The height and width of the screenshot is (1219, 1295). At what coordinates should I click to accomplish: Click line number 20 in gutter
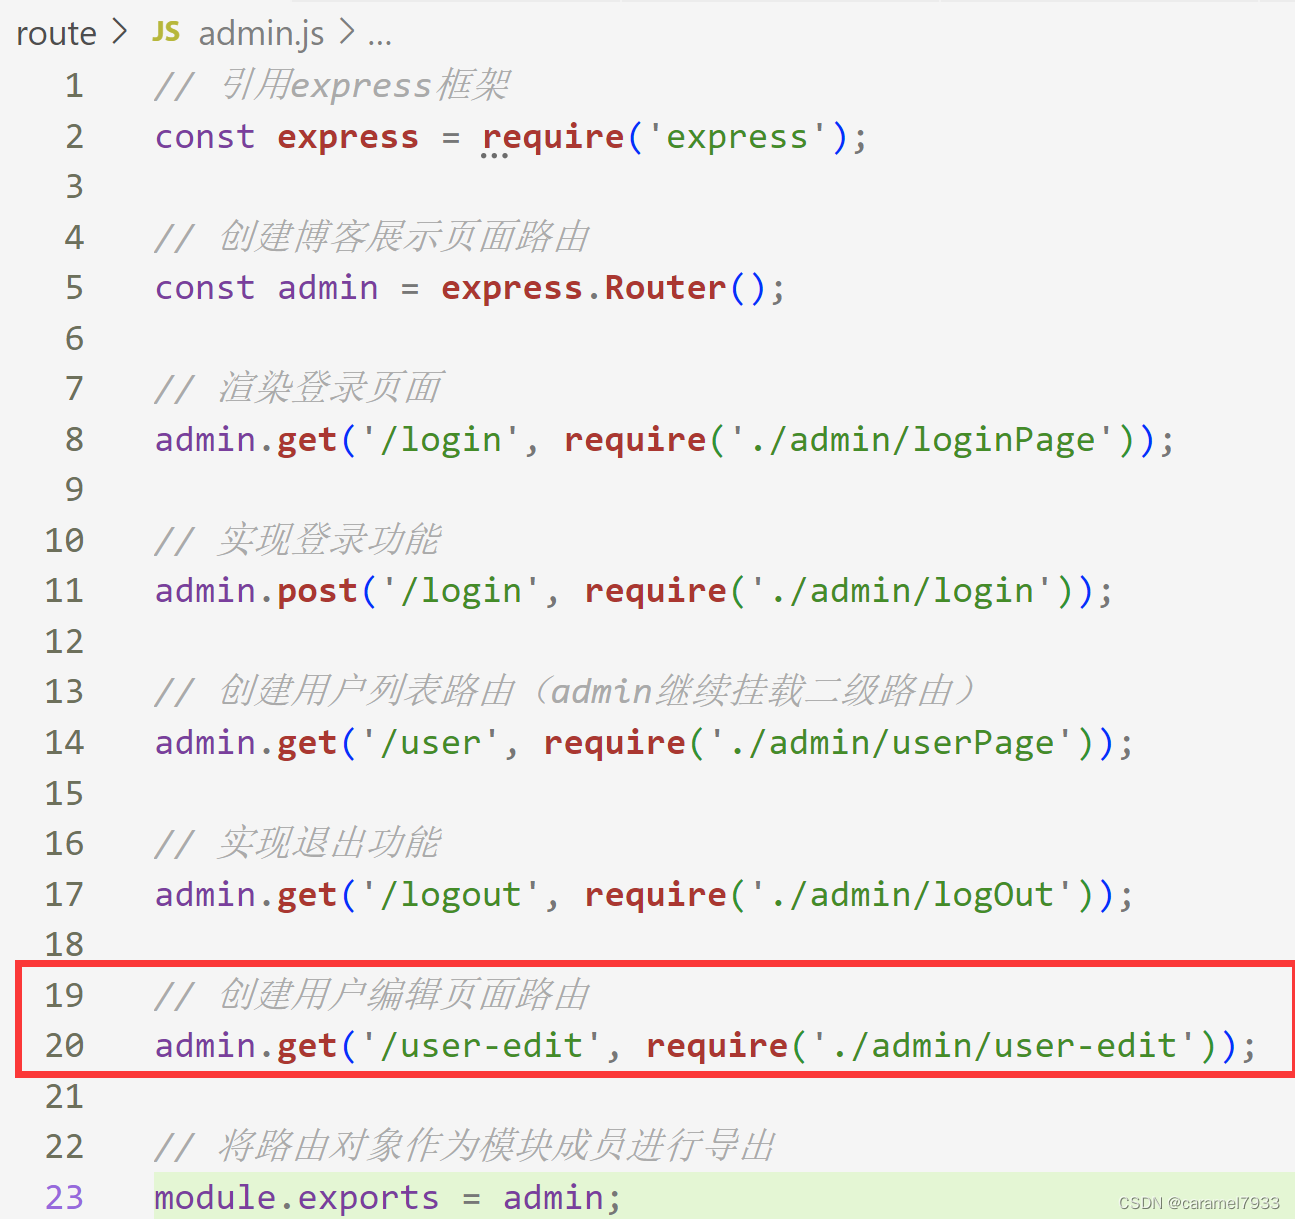(x=64, y=1046)
